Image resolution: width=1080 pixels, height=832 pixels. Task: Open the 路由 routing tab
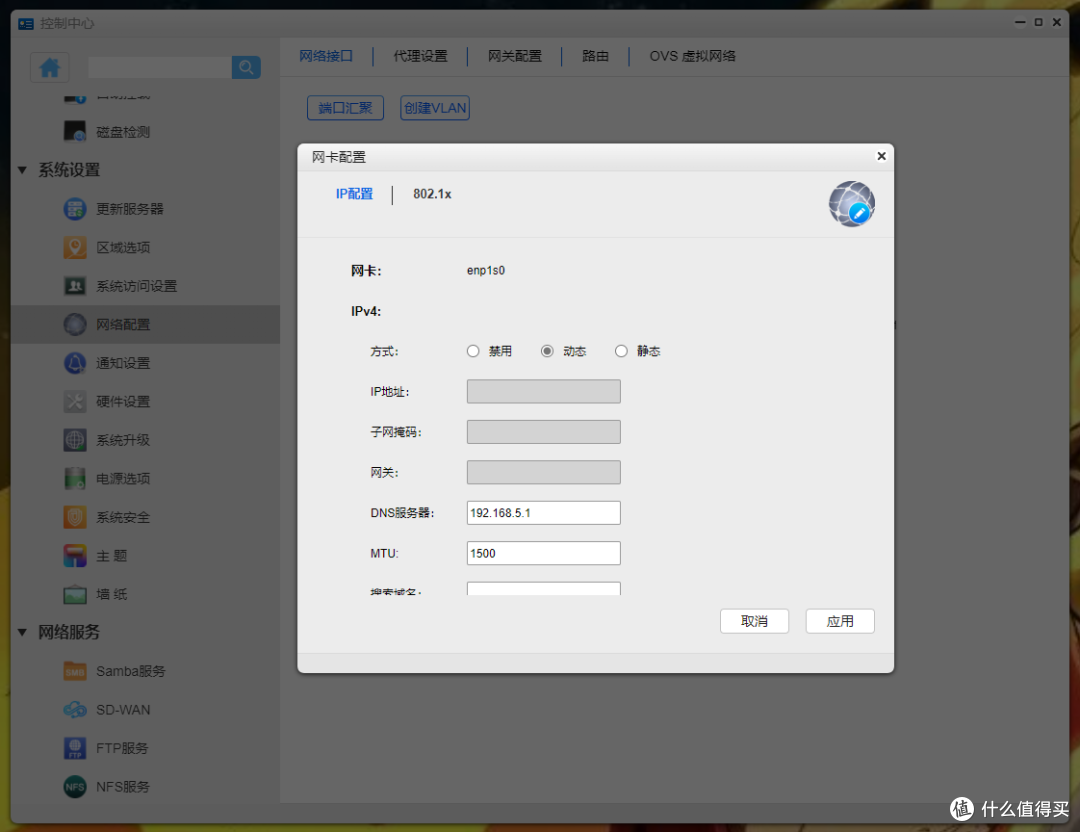pyautogui.click(x=595, y=56)
